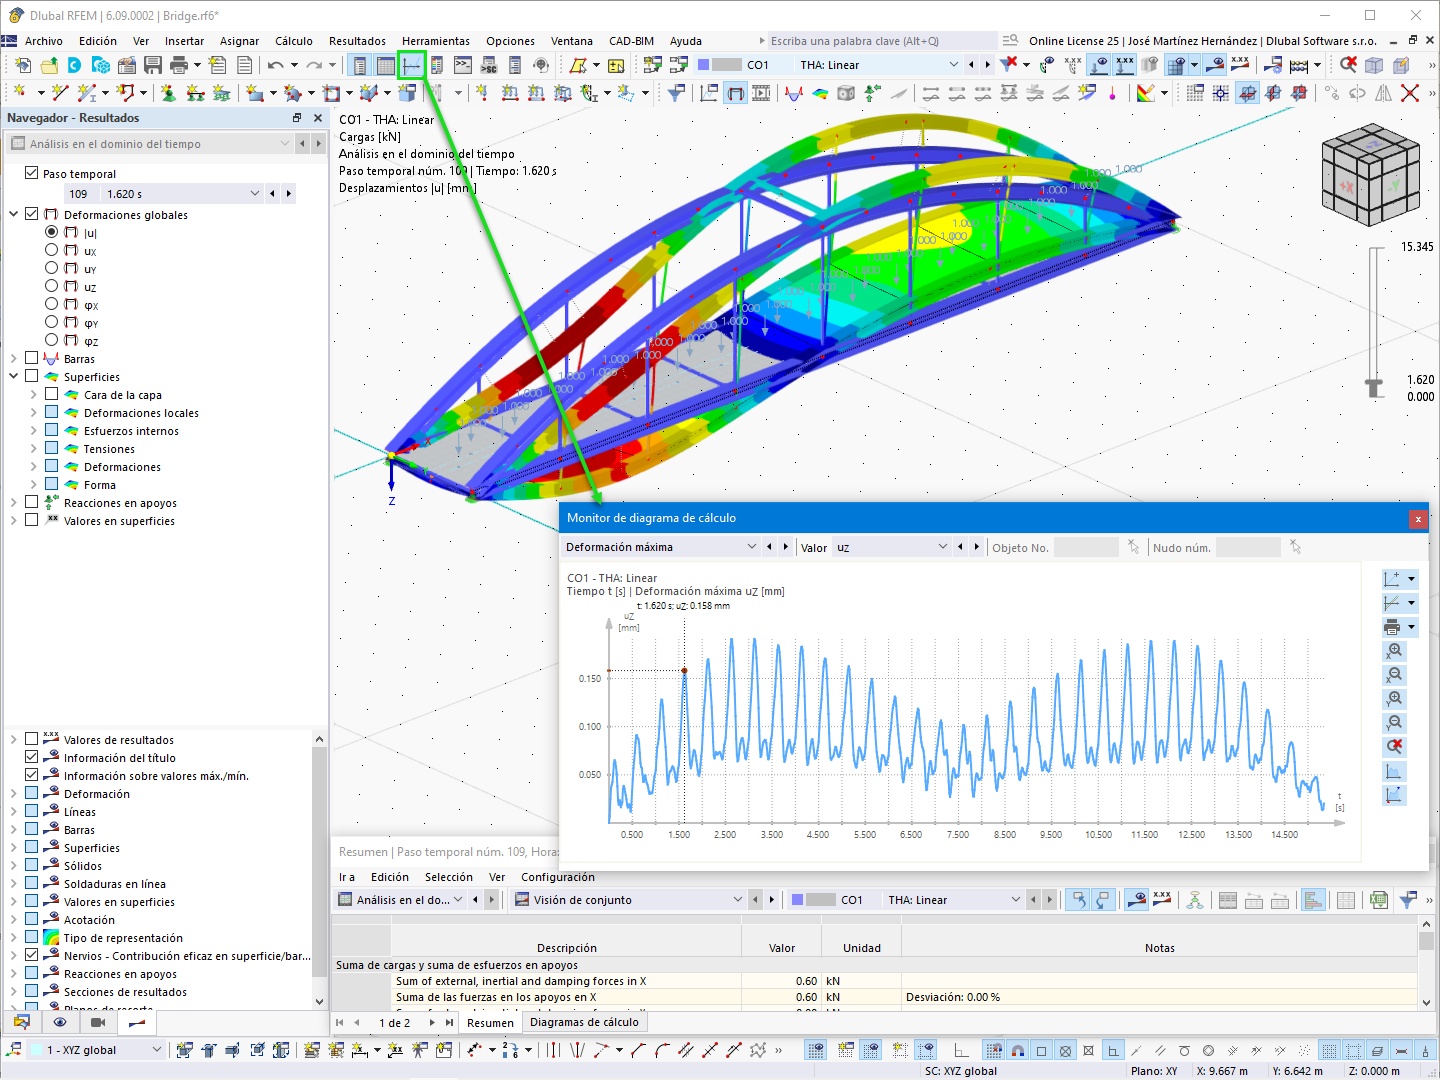Click the Objeto No. input field
Image resolution: width=1440 pixels, height=1080 pixels.
pos(1086,547)
